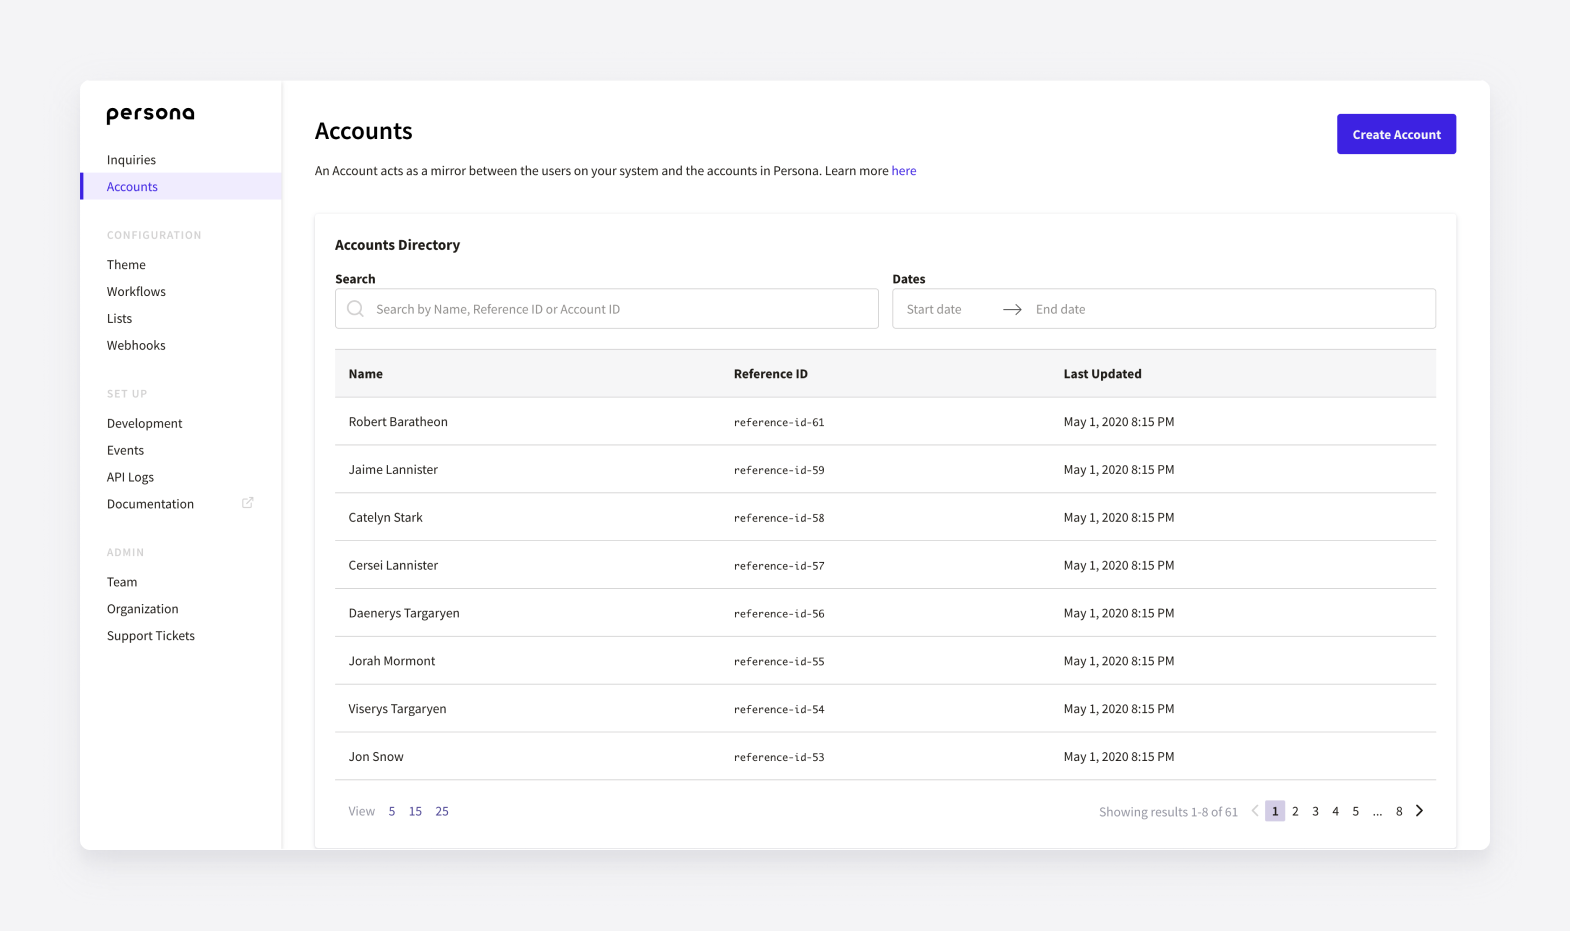Click the Name column header
The height and width of the screenshot is (931, 1570).
366,374
